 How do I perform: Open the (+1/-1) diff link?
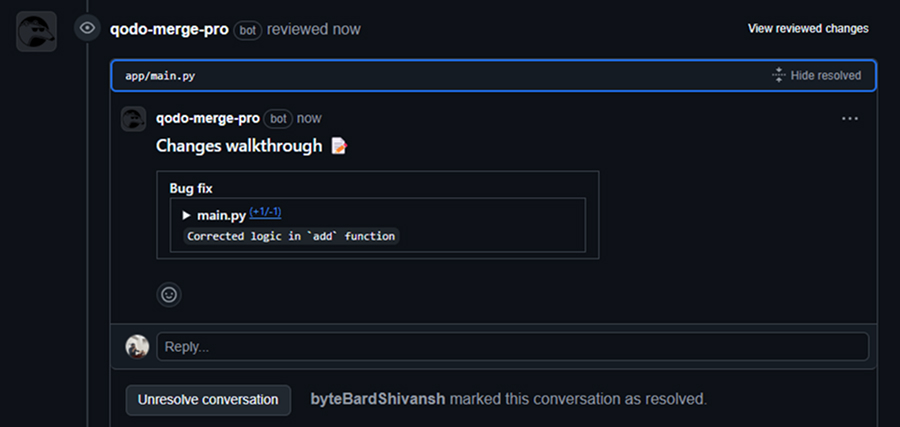265,213
